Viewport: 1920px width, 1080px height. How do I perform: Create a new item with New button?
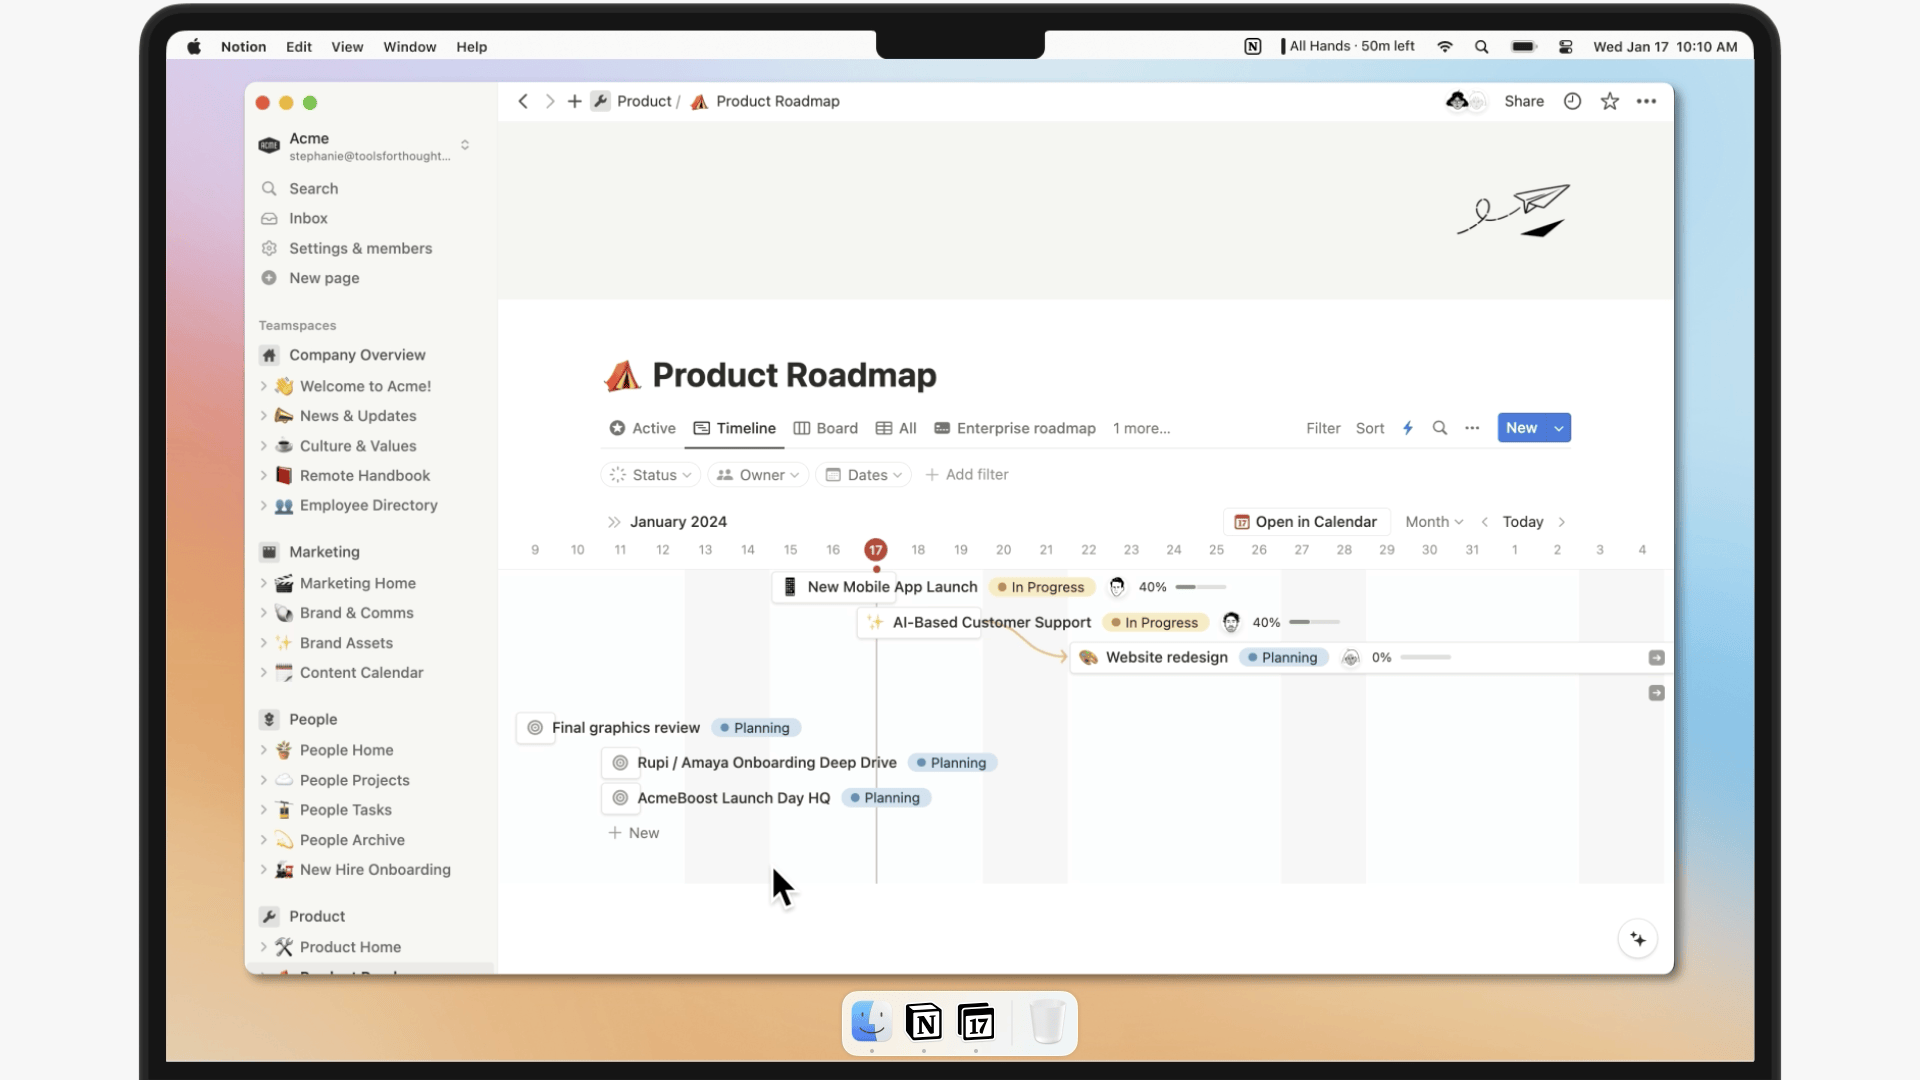1521,428
